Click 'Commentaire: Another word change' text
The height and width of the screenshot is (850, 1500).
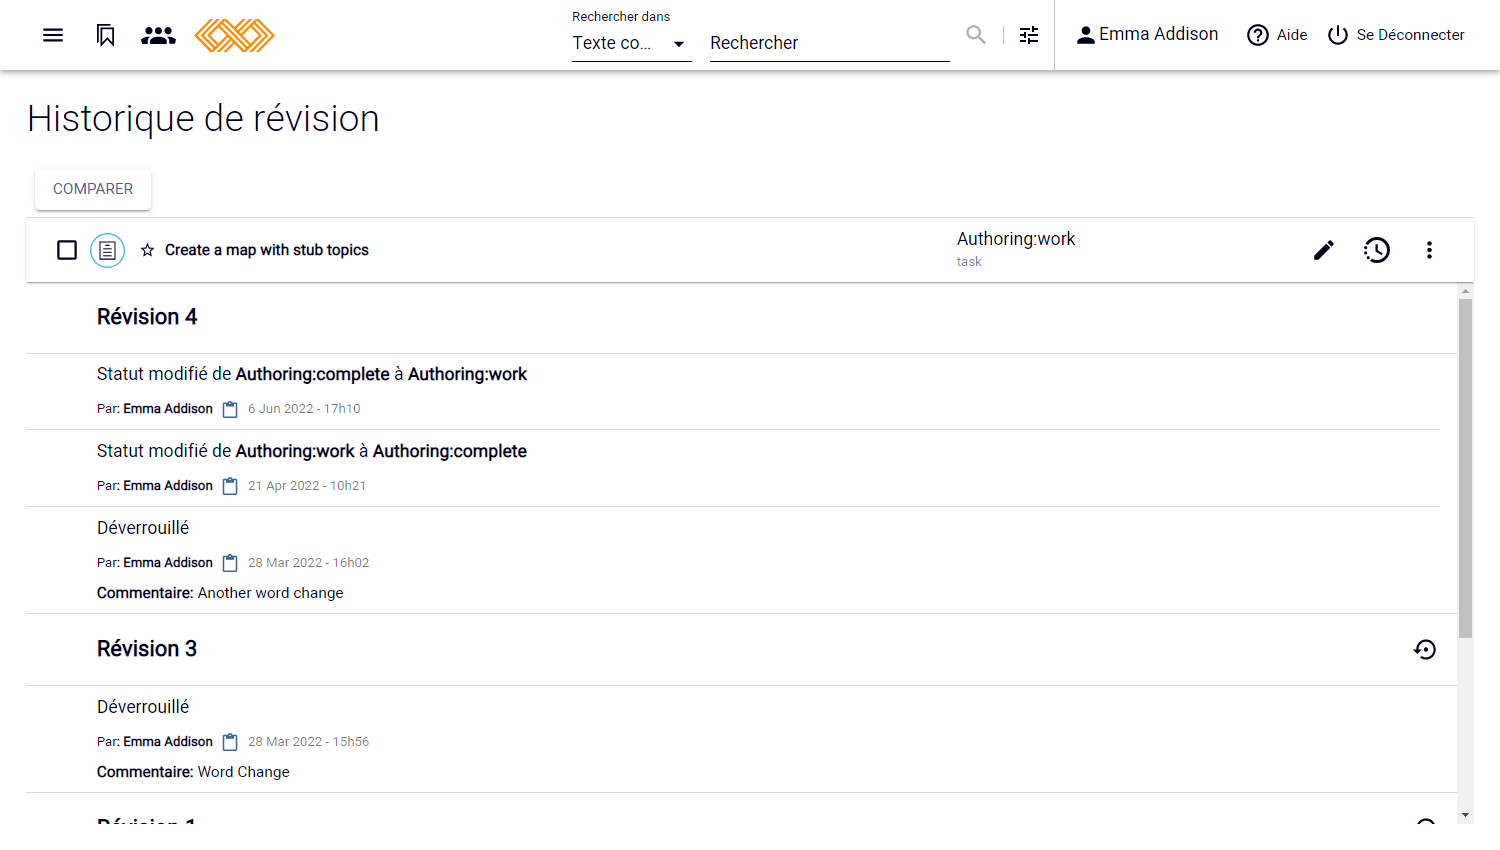click(220, 593)
